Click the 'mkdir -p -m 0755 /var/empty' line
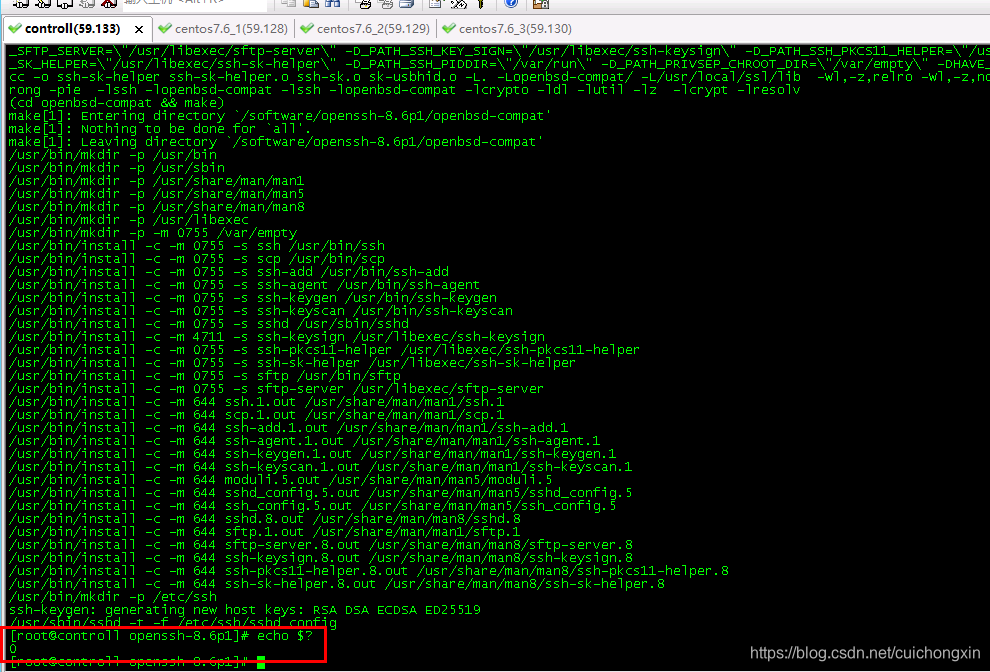The height and width of the screenshot is (672, 990). point(153,233)
